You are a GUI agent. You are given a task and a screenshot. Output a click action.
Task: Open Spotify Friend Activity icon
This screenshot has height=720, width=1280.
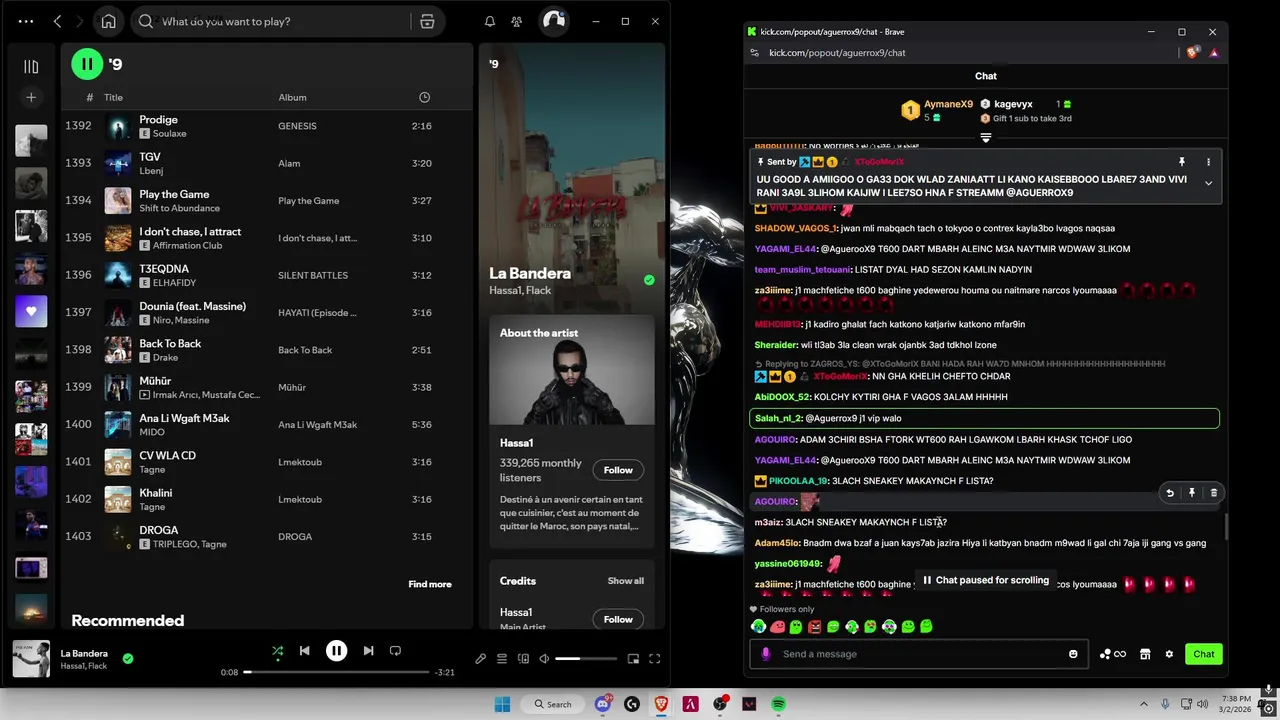click(516, 21)
